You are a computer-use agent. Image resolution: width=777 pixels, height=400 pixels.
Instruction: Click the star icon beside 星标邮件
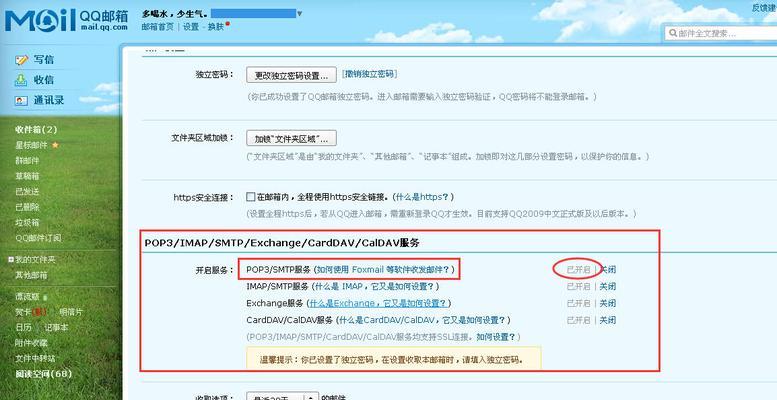tap(56, 145)
